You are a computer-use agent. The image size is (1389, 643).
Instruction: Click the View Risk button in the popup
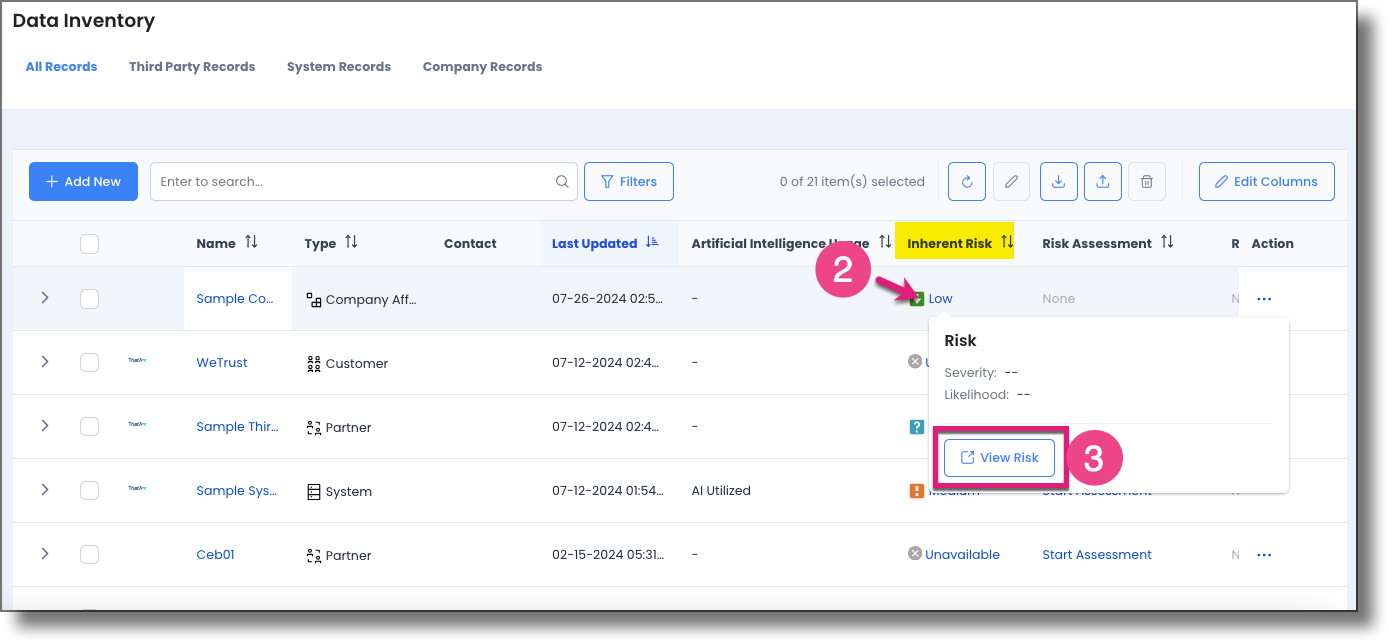999,456
